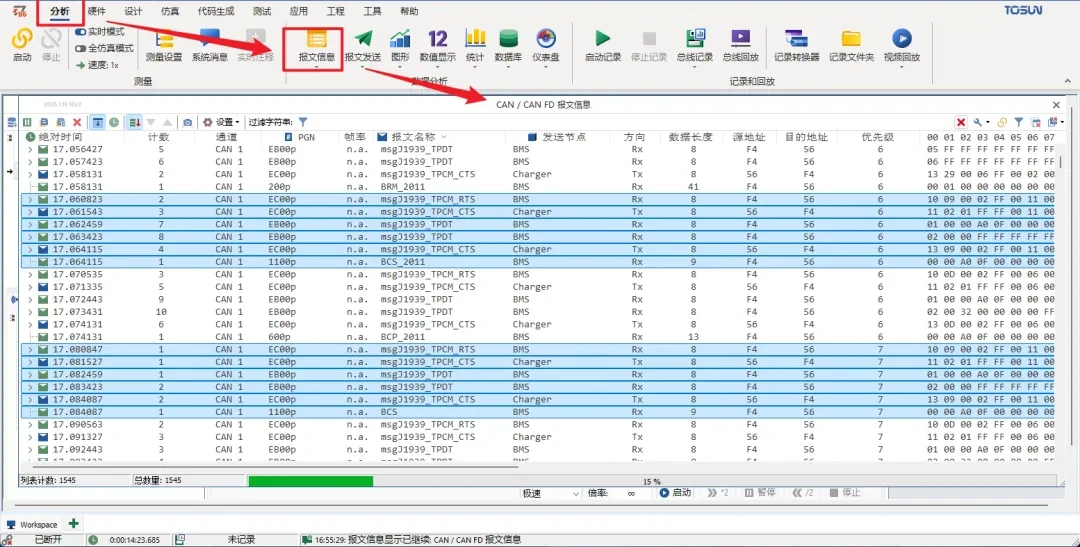Screen dimensions: 1080x547
Task: Open the wrench tool dropdown arrow
Action: [x=988, y=122]
